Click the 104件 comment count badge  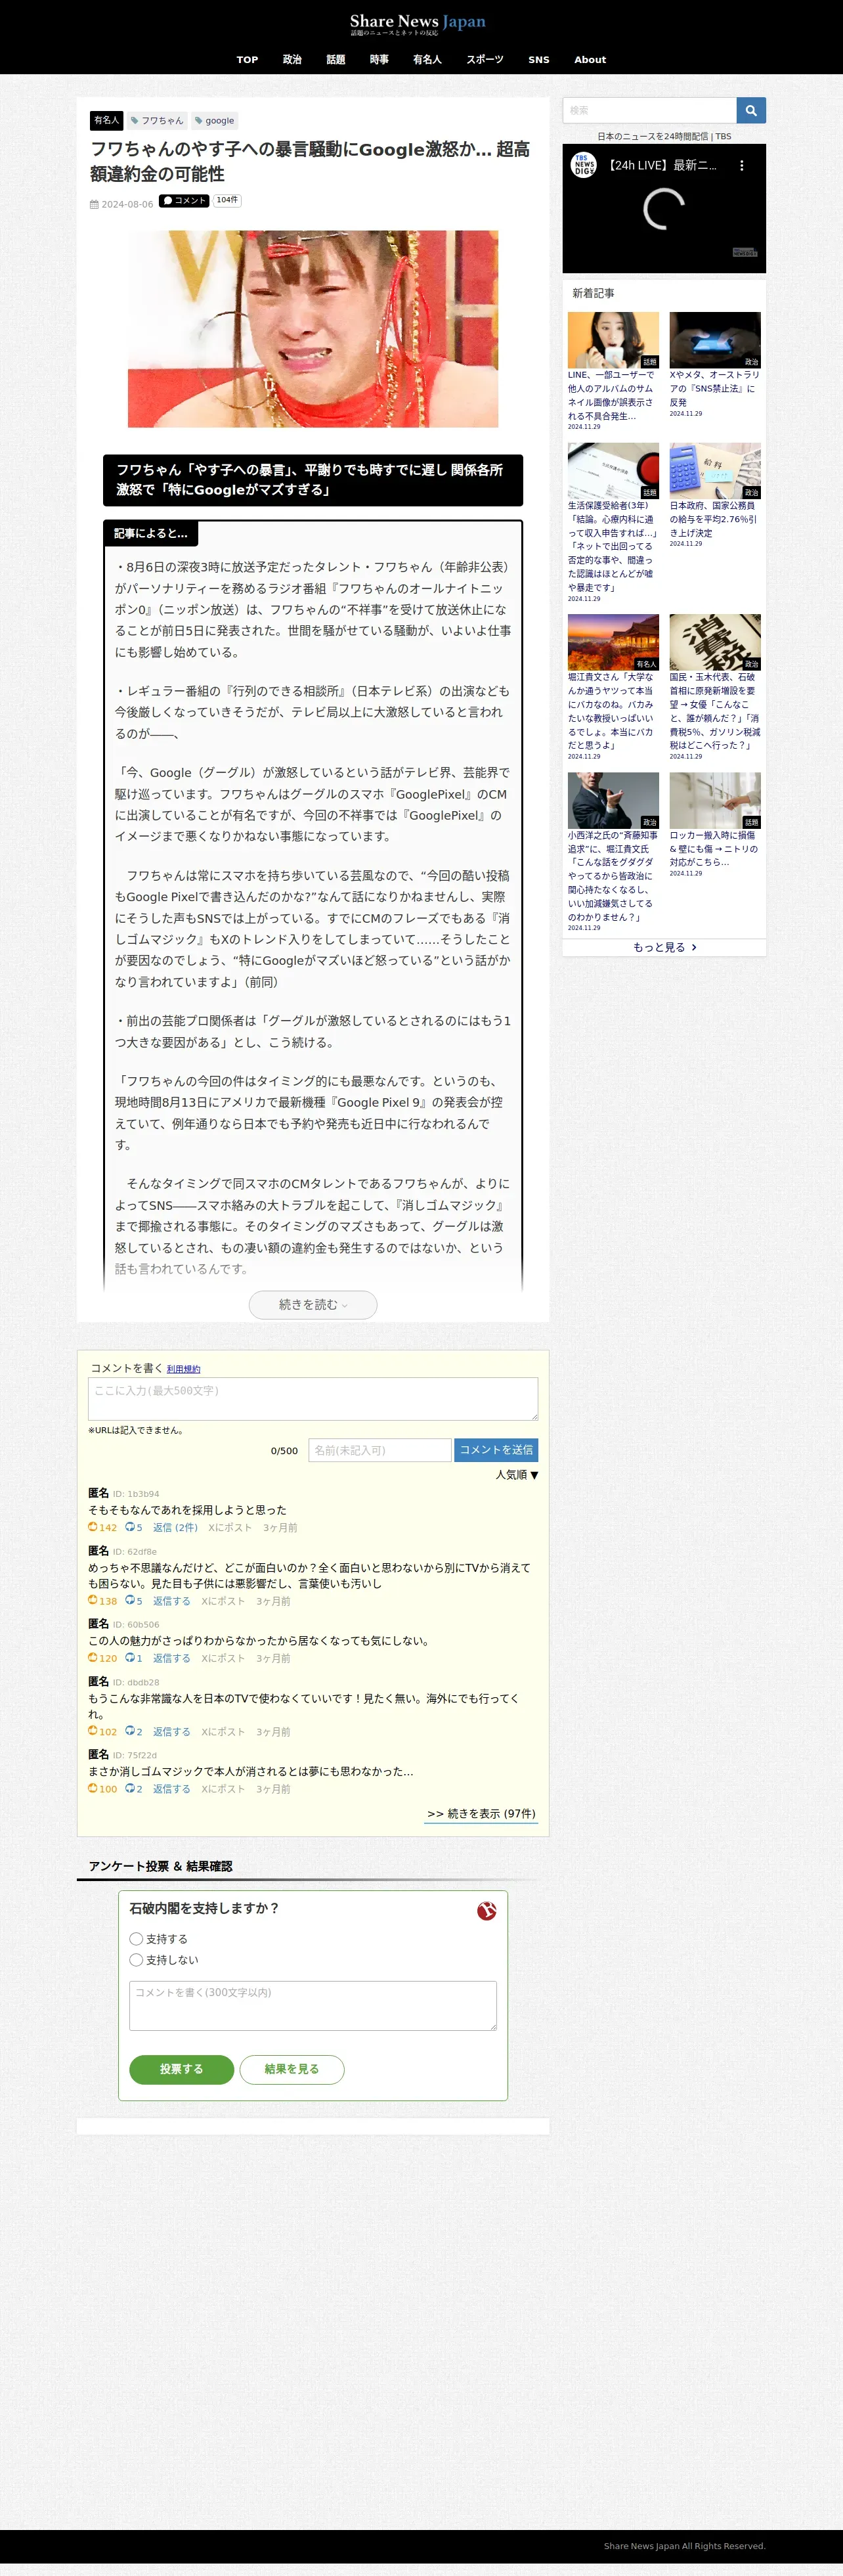(227, 200)
